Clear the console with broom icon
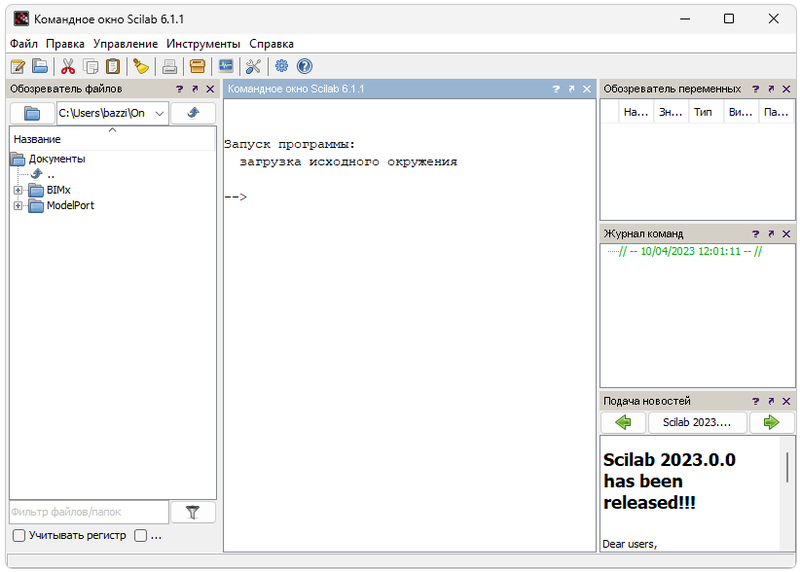Screen dimensions: 800x572 coord(141,67)
